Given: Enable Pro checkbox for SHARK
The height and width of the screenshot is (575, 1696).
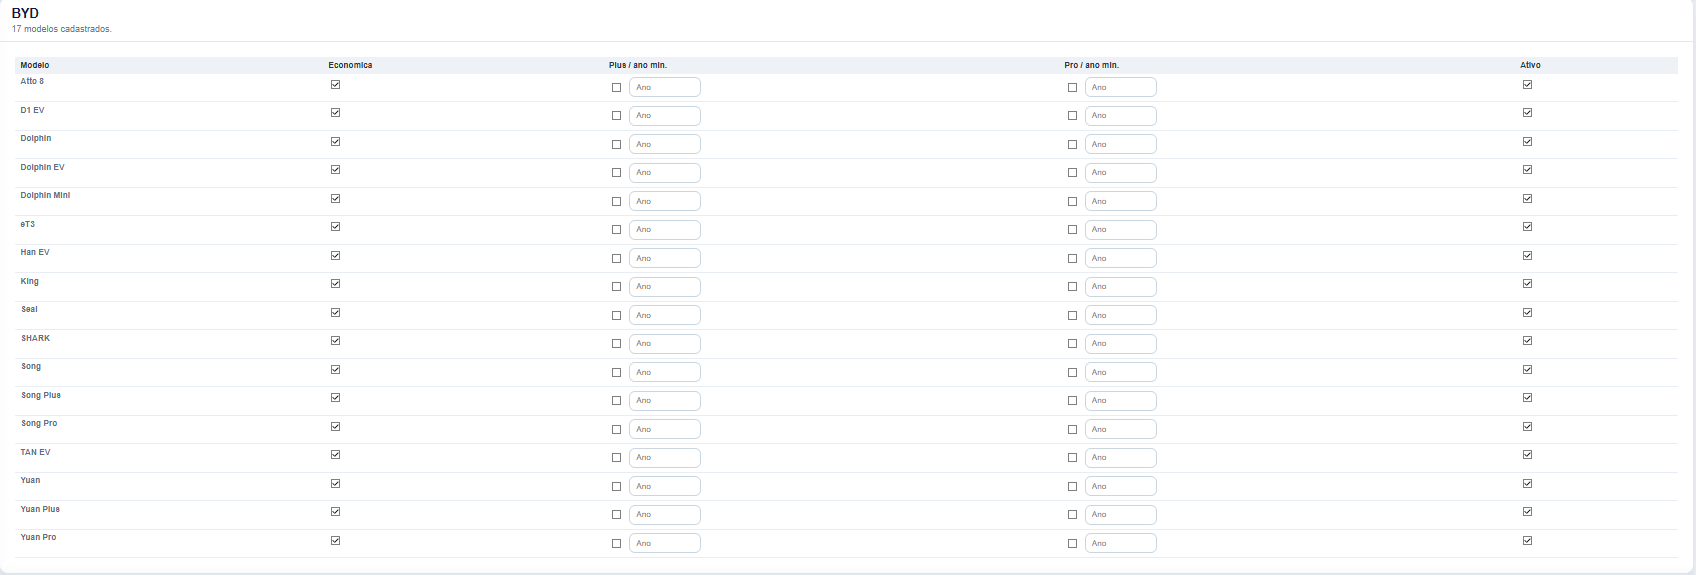Looking at the screenshot, I should coord(1072,343).
